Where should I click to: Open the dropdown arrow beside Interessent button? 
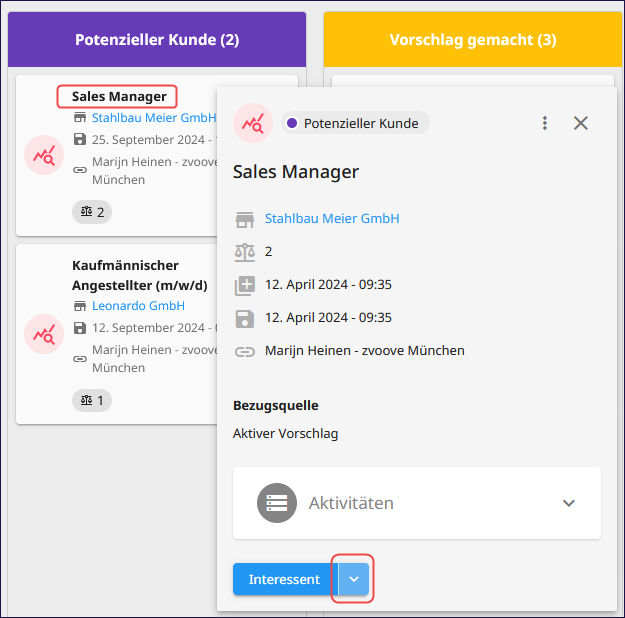tap(354, 579)
